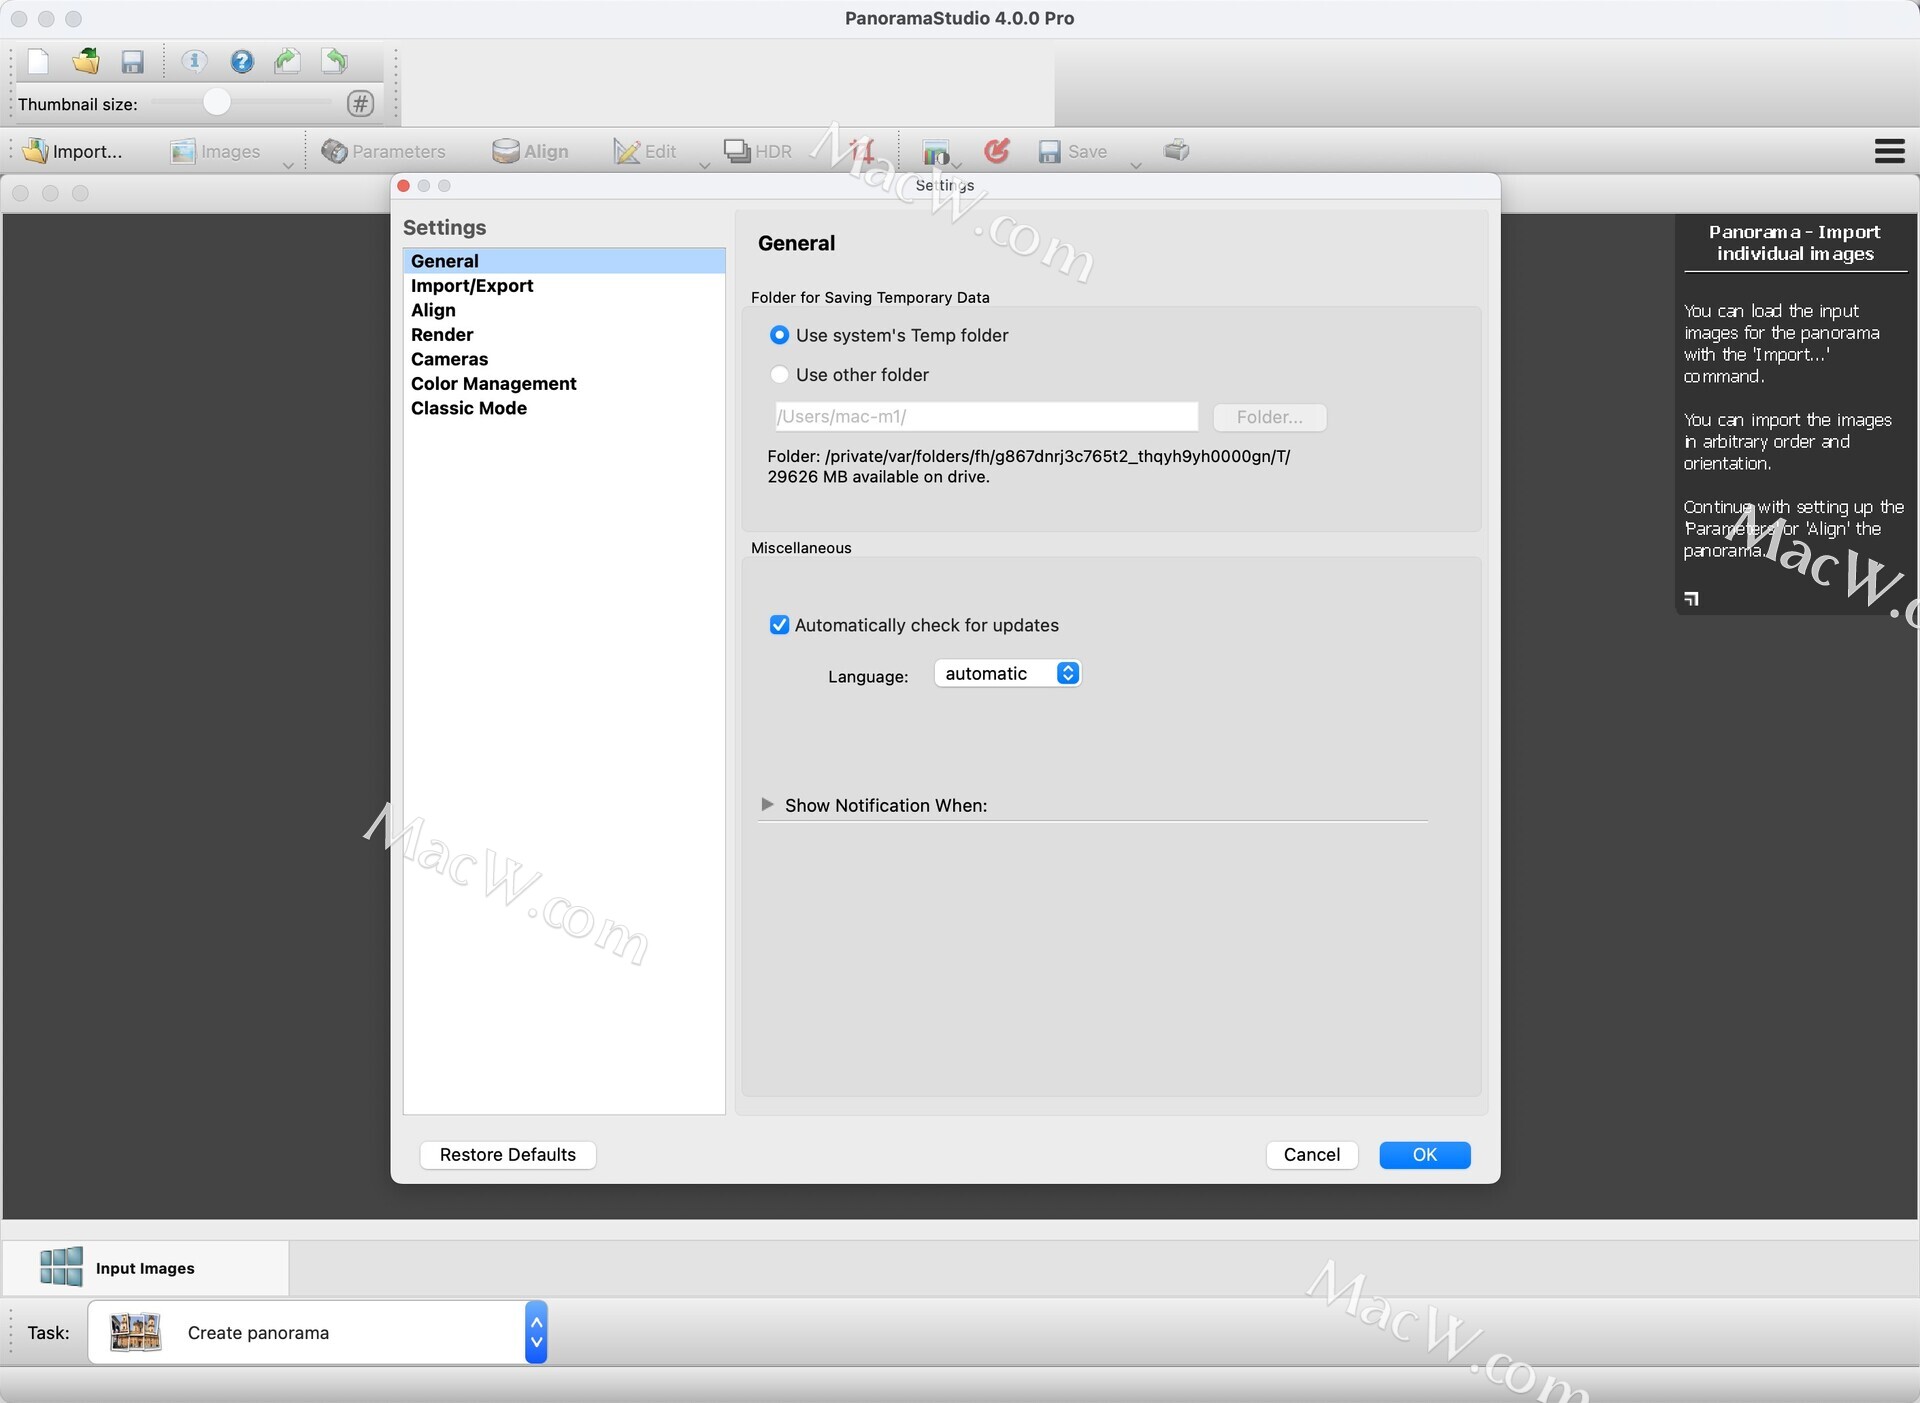
Task: Select Classic Mode settings category
Action: pos(564,408)
